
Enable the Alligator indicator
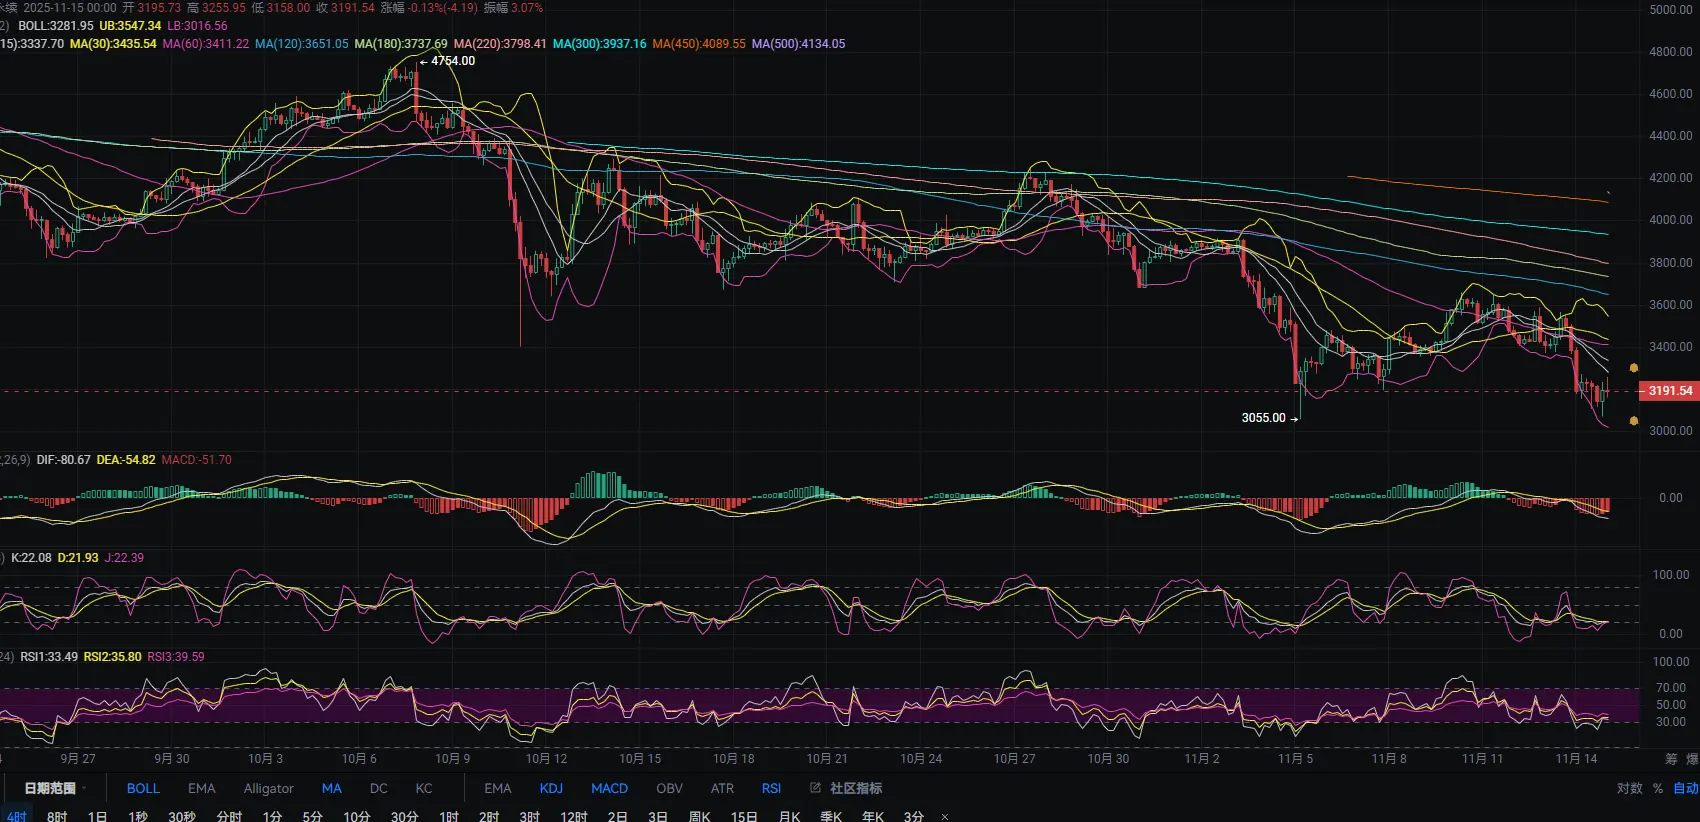(268, 788)
